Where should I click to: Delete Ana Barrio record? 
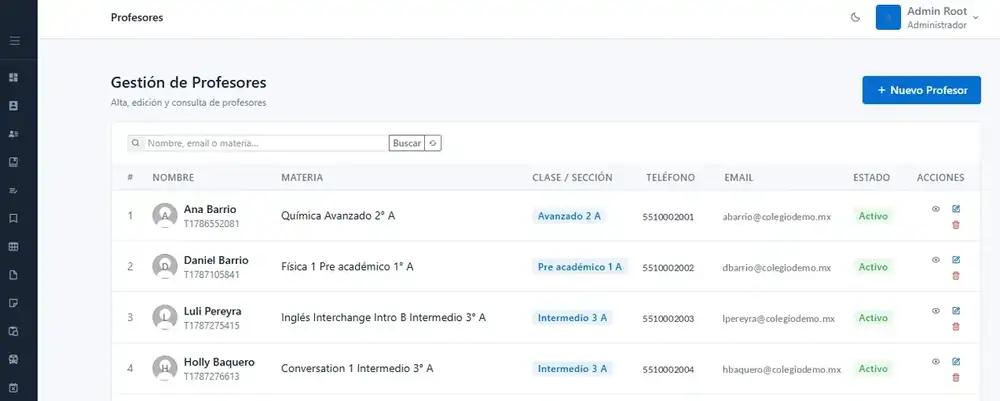(955, 224)
